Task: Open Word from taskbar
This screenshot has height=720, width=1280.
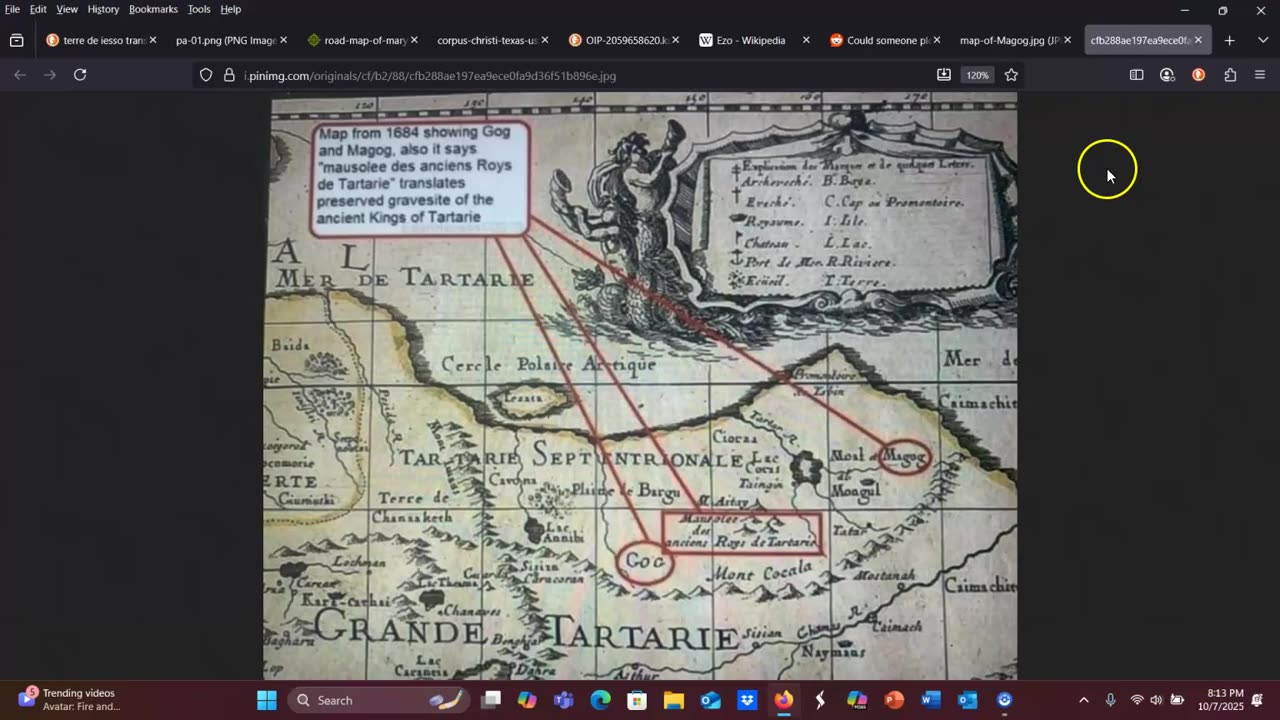Action: (931, 700)
